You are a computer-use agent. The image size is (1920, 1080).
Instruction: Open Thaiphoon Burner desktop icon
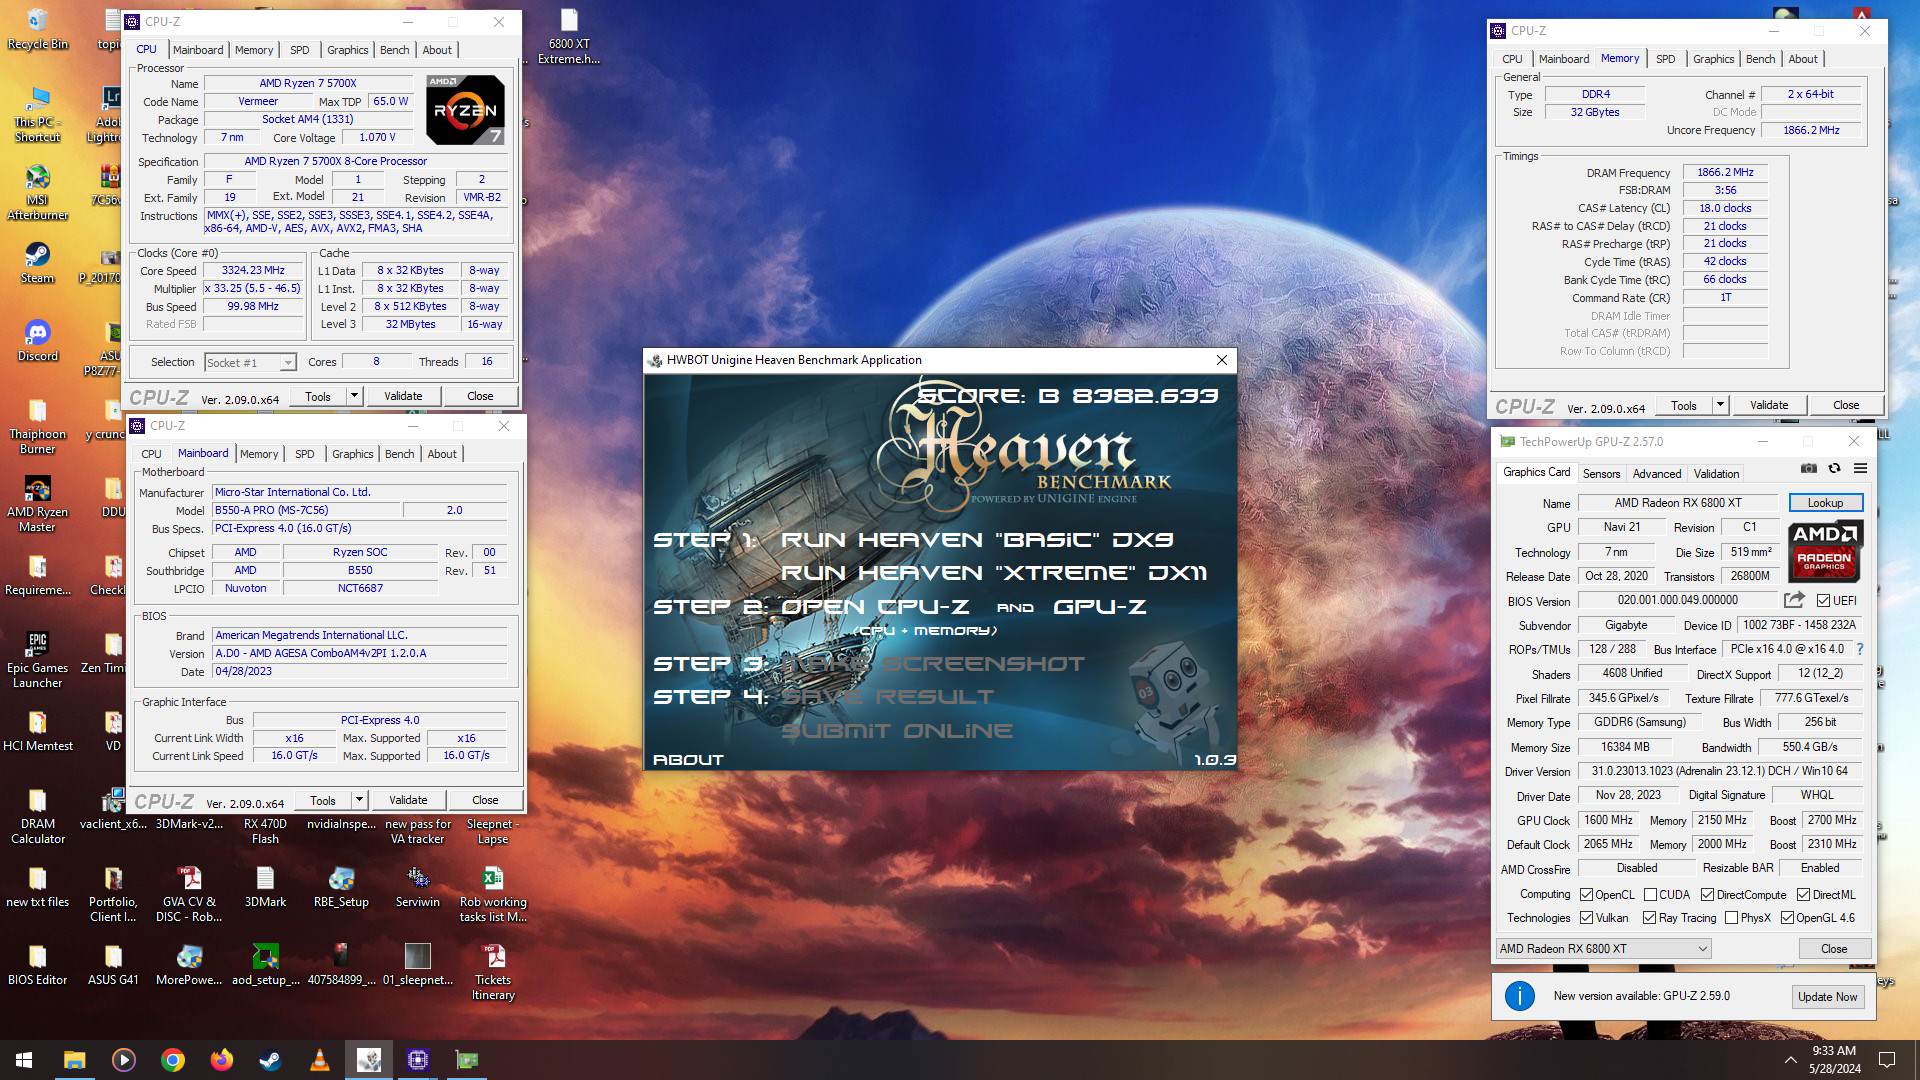(37, 427)
